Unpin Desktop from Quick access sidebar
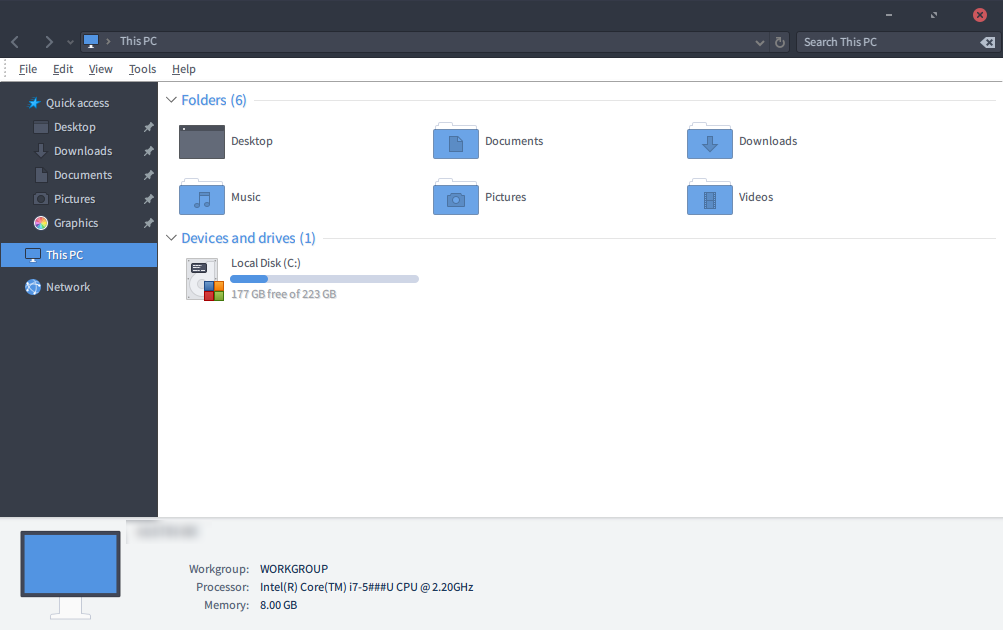The width and height of the screenshot is (1003, 630). click(148, 127)
